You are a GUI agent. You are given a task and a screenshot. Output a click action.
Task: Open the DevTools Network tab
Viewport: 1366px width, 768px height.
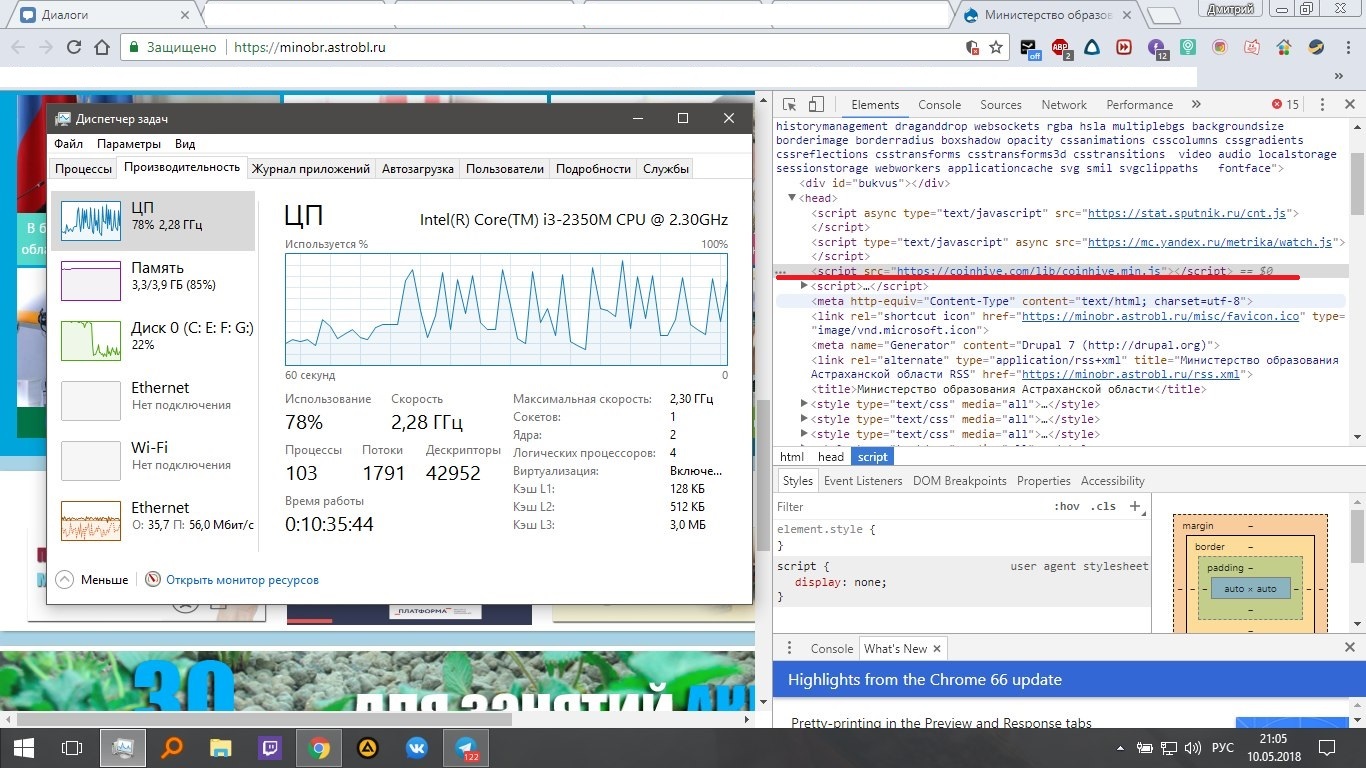coord(1064,104)
